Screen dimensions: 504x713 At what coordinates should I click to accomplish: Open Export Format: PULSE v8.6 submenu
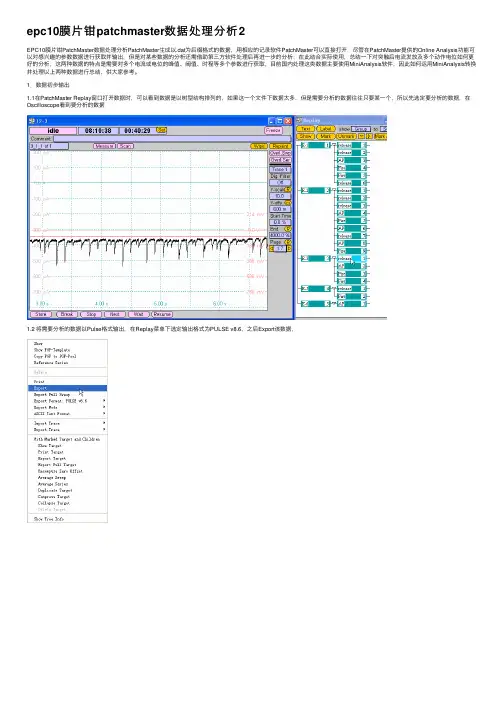click(x=67, y=401)
